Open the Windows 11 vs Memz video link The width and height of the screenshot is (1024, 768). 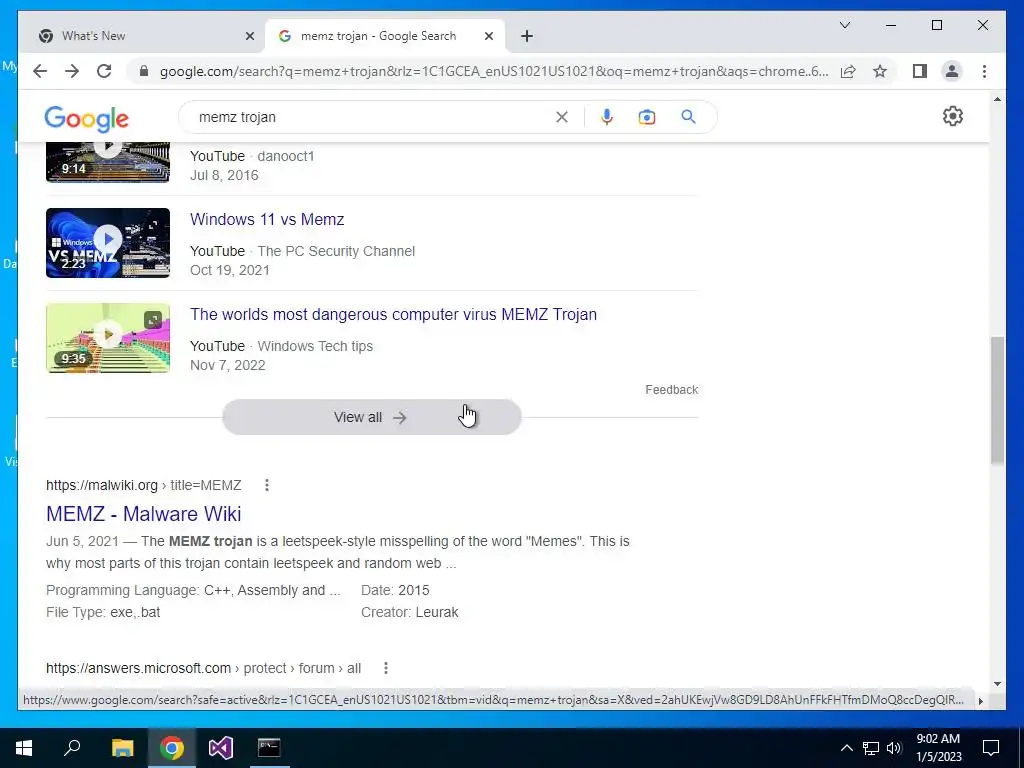coord(267,219)
